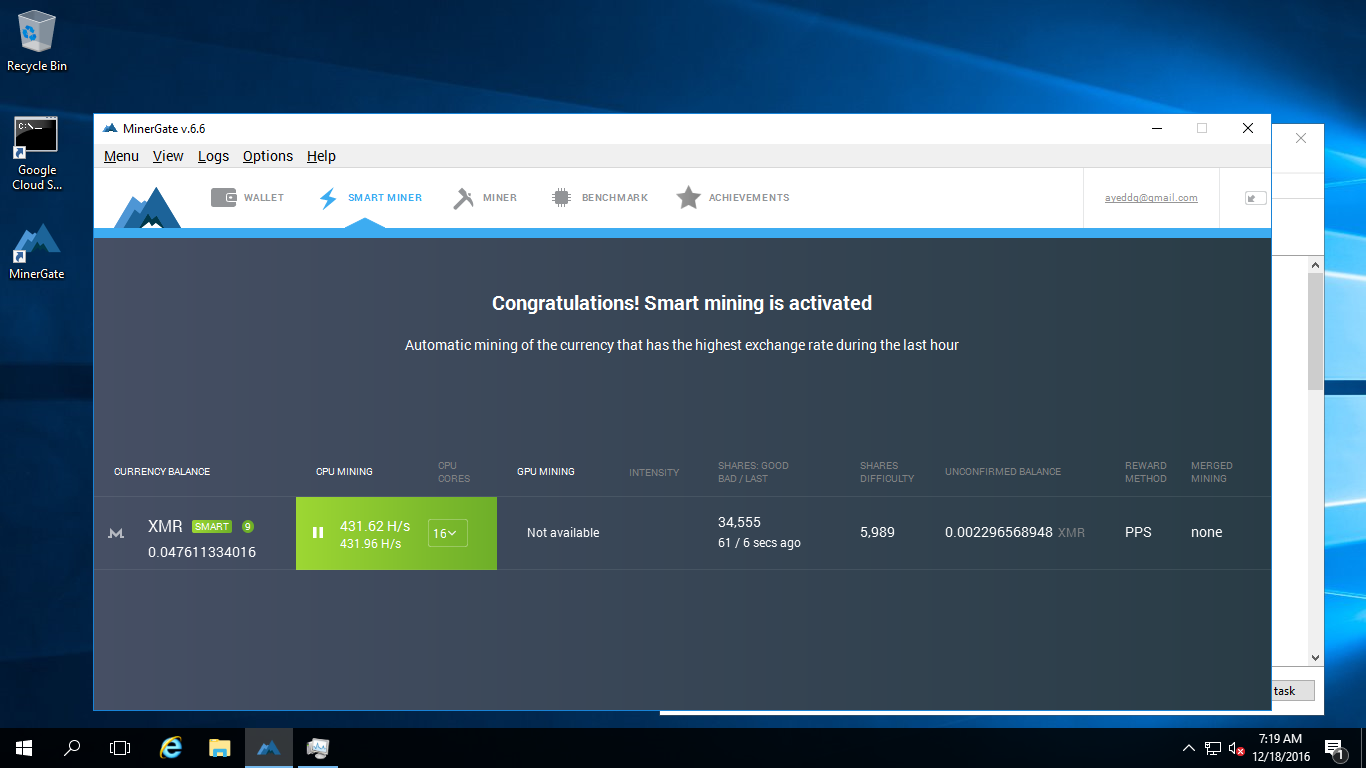Close the background window behind MinerGate

[x=1301, y=138]
